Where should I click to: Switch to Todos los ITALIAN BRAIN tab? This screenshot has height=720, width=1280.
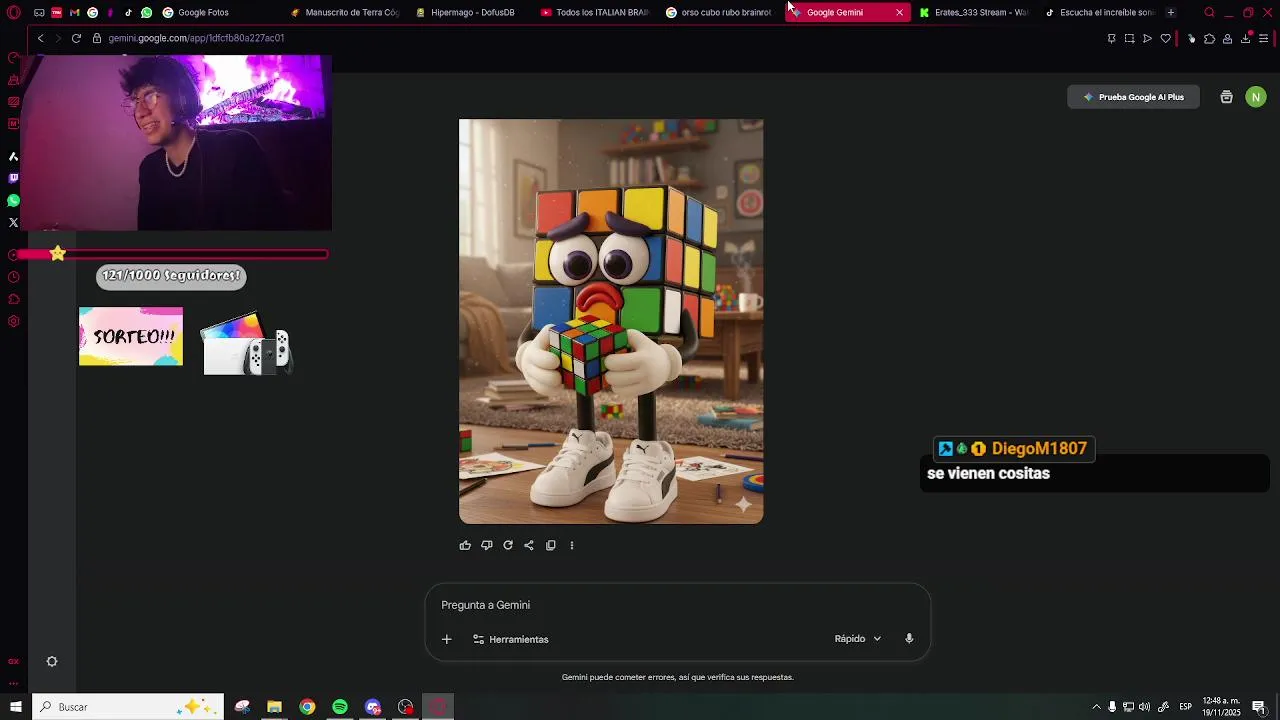[x=595, y=12]
